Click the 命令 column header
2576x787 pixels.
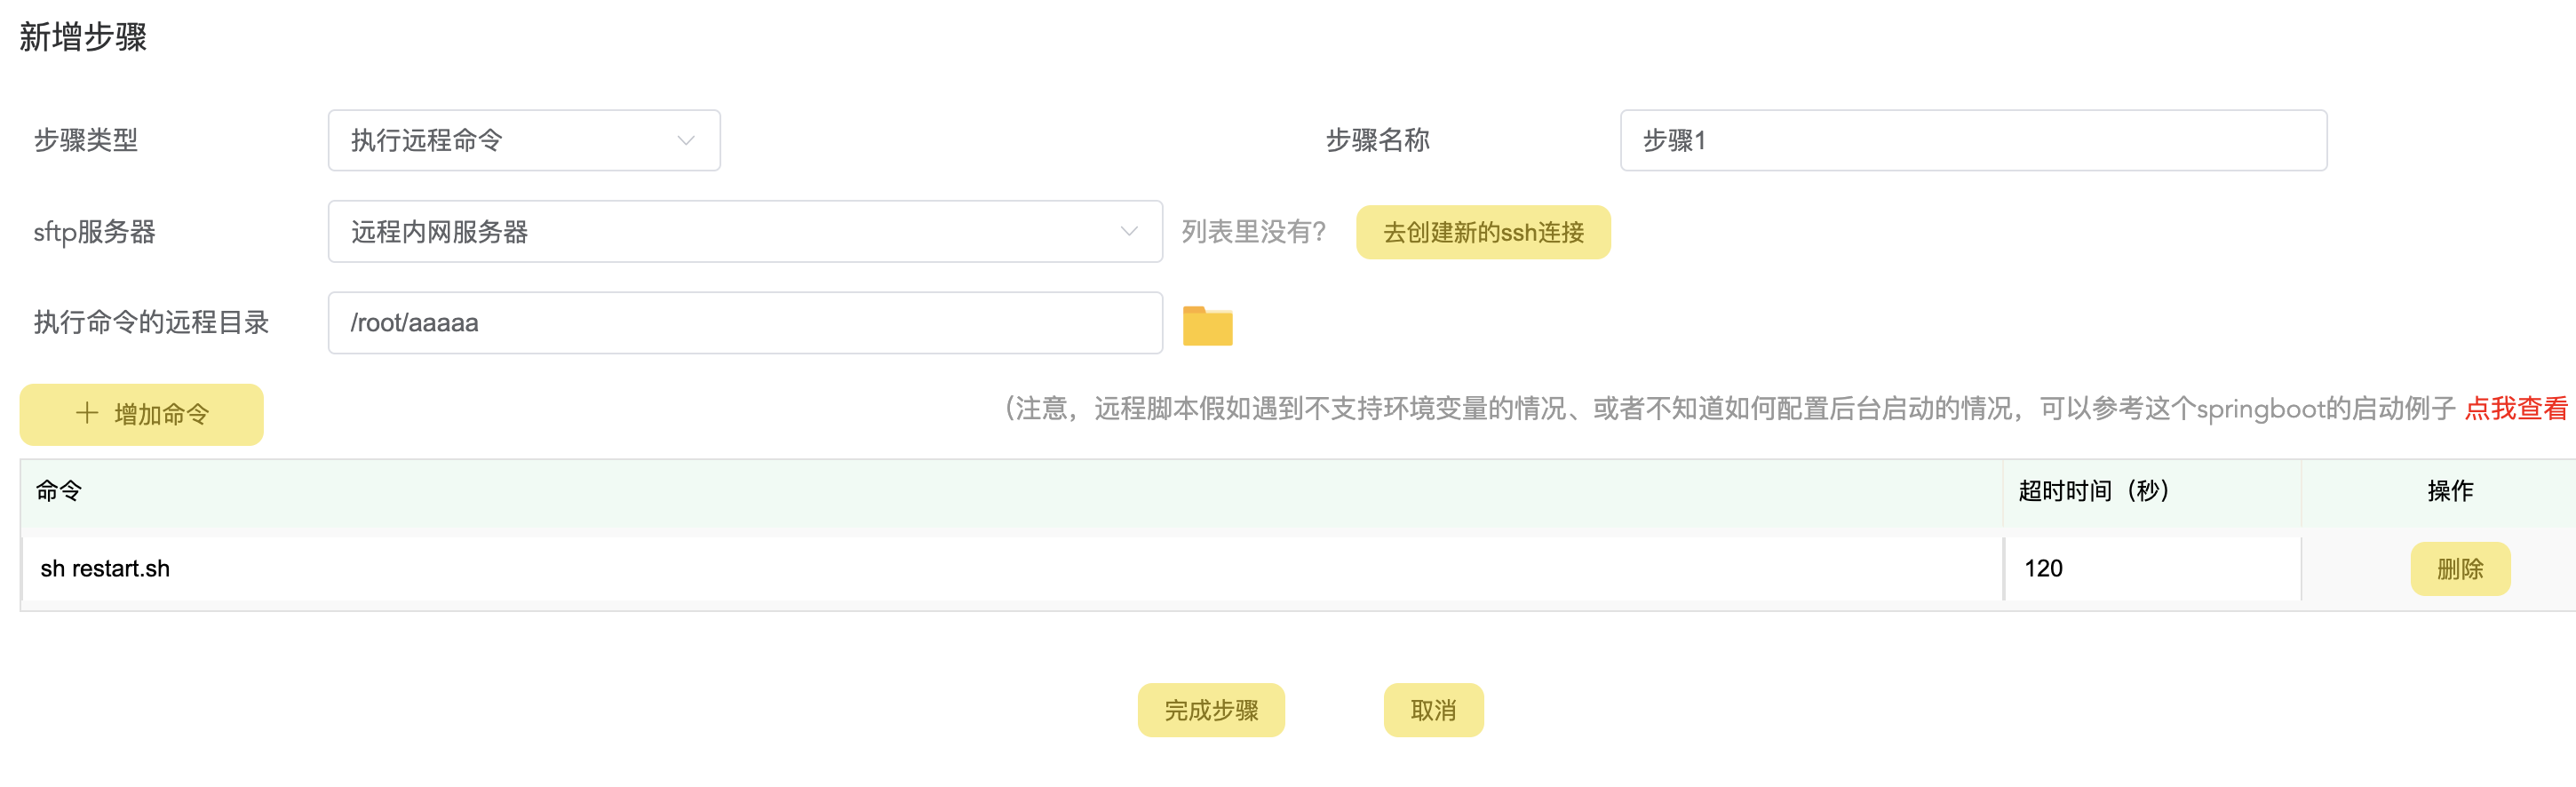coord(59,491)
